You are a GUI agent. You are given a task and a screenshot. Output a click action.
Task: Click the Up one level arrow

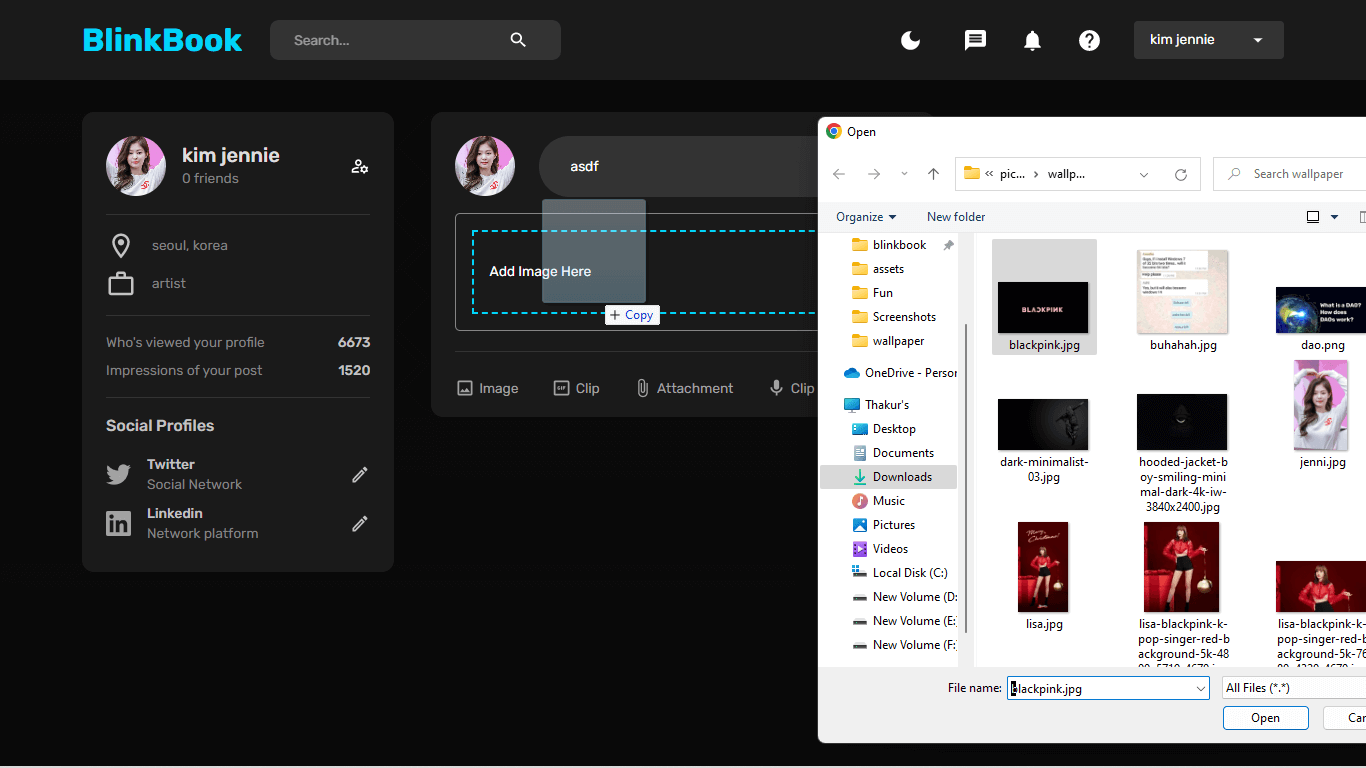click(x=933, y=174)
